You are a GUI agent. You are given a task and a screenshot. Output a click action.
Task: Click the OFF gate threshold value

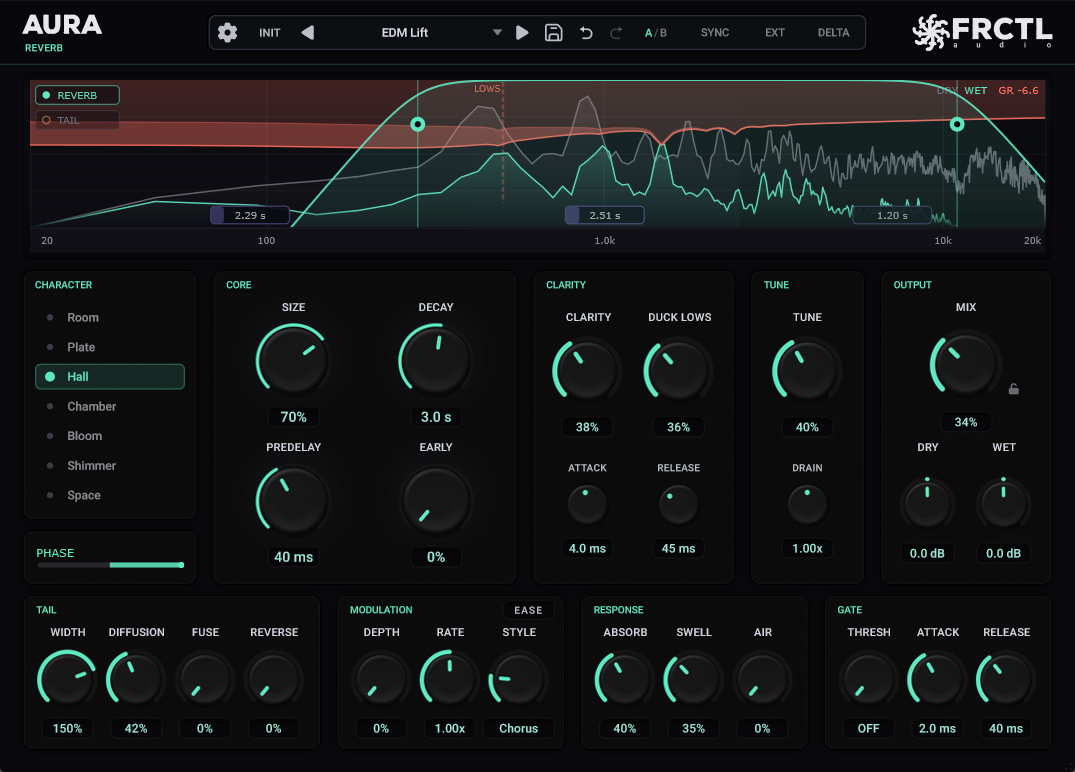[x=868, y=728]
